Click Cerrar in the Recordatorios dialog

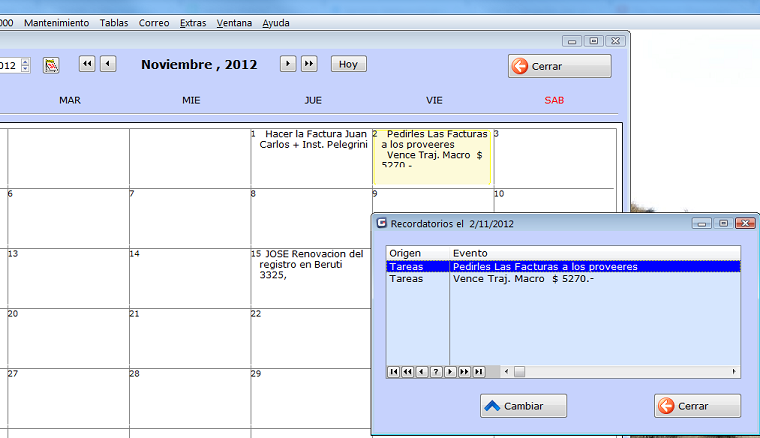click(697, 406)
